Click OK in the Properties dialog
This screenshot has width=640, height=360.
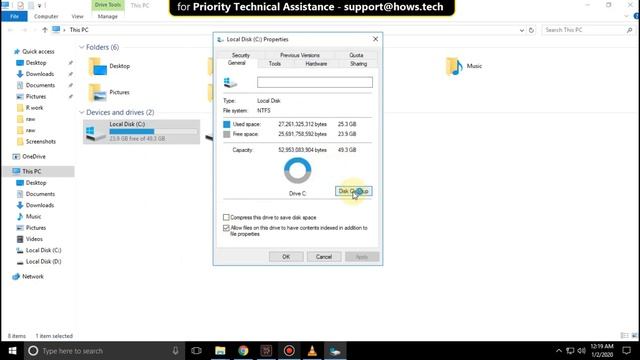[x=286, y=257]
